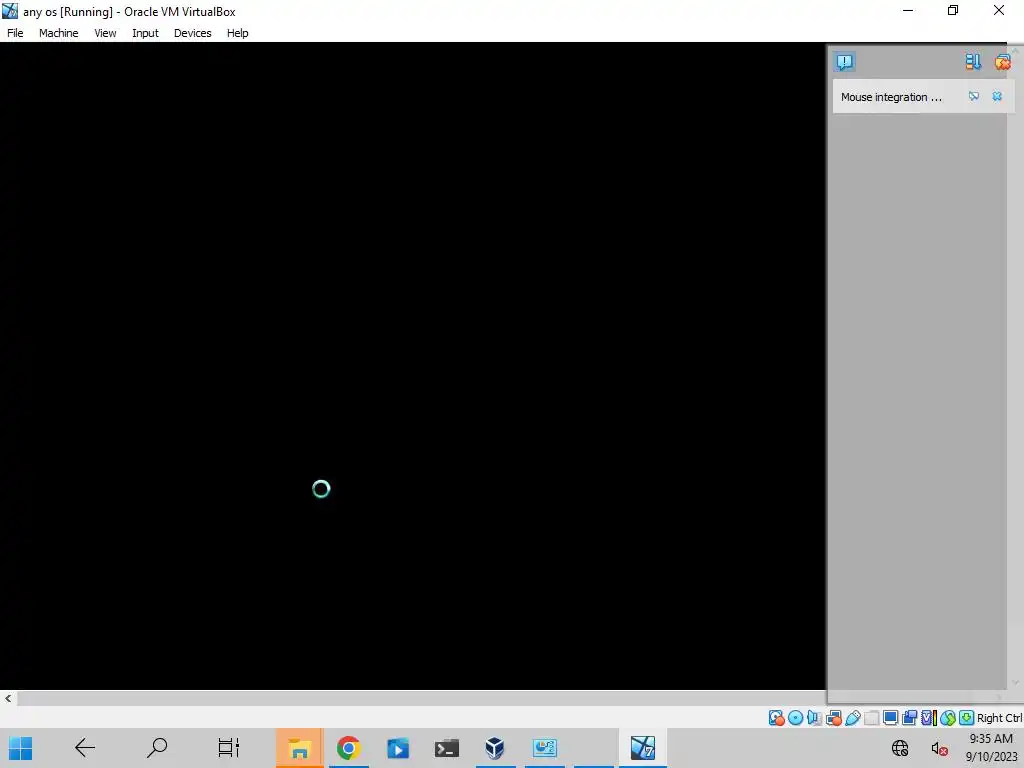Click the horizontal scrollbar left arrow
The width and height of the screenshot is (1024, 768).
(8, 699)
